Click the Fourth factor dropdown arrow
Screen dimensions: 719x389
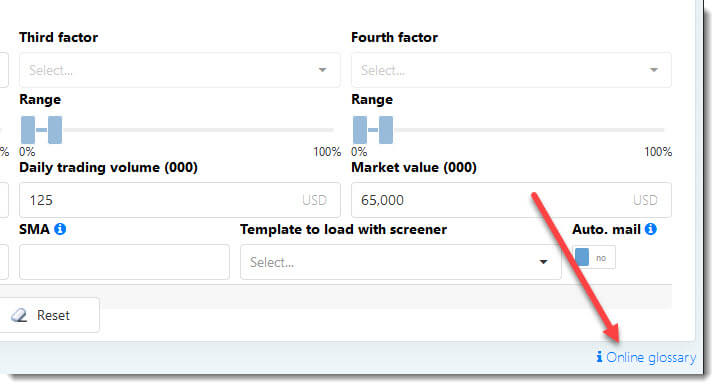654,70
